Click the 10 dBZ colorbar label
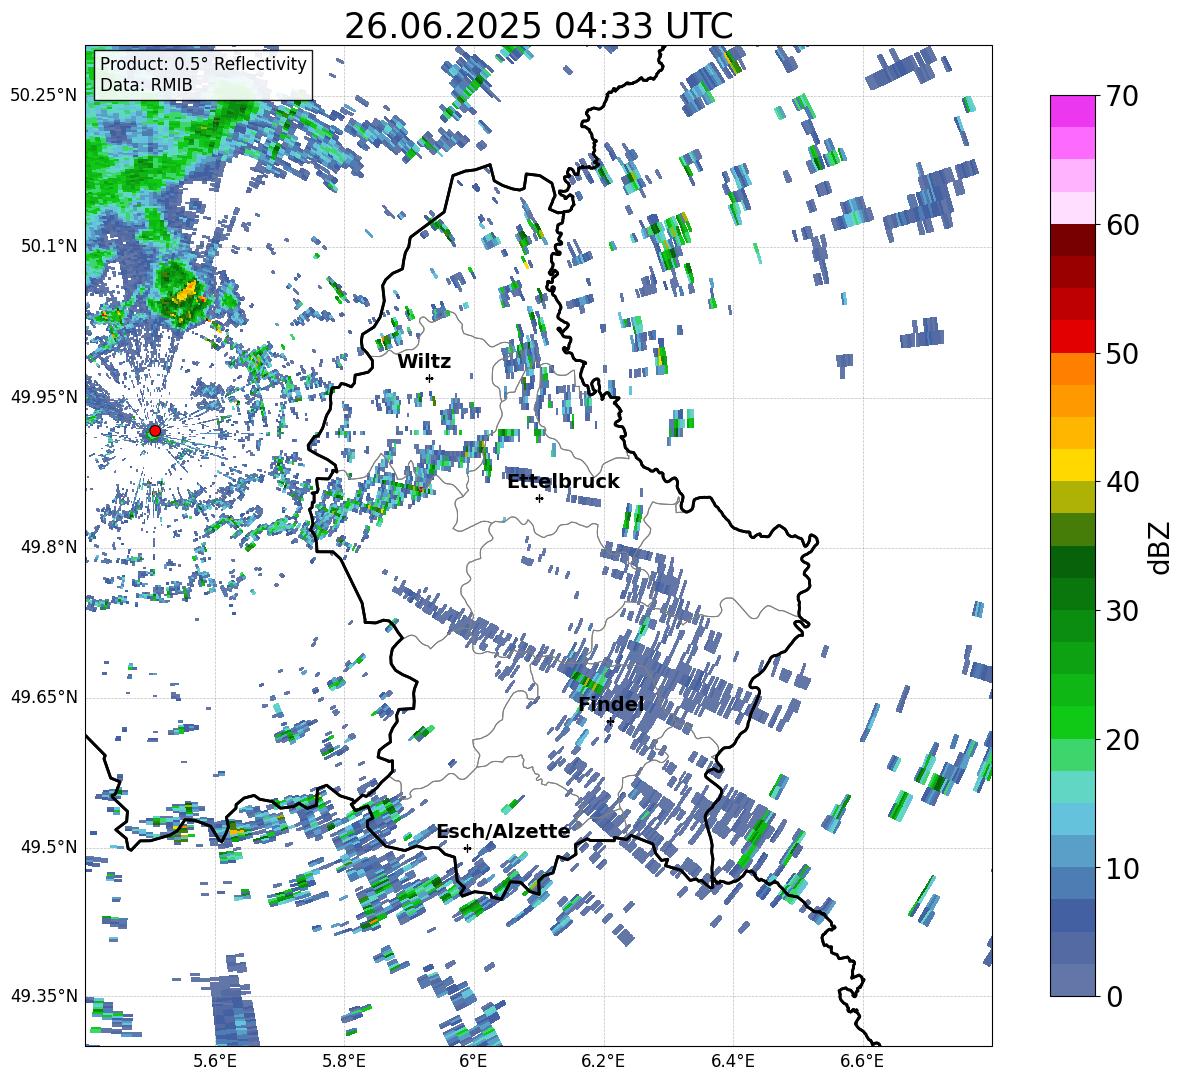The height and width of the screenshot is (1081, 1184). point(1121,868)
